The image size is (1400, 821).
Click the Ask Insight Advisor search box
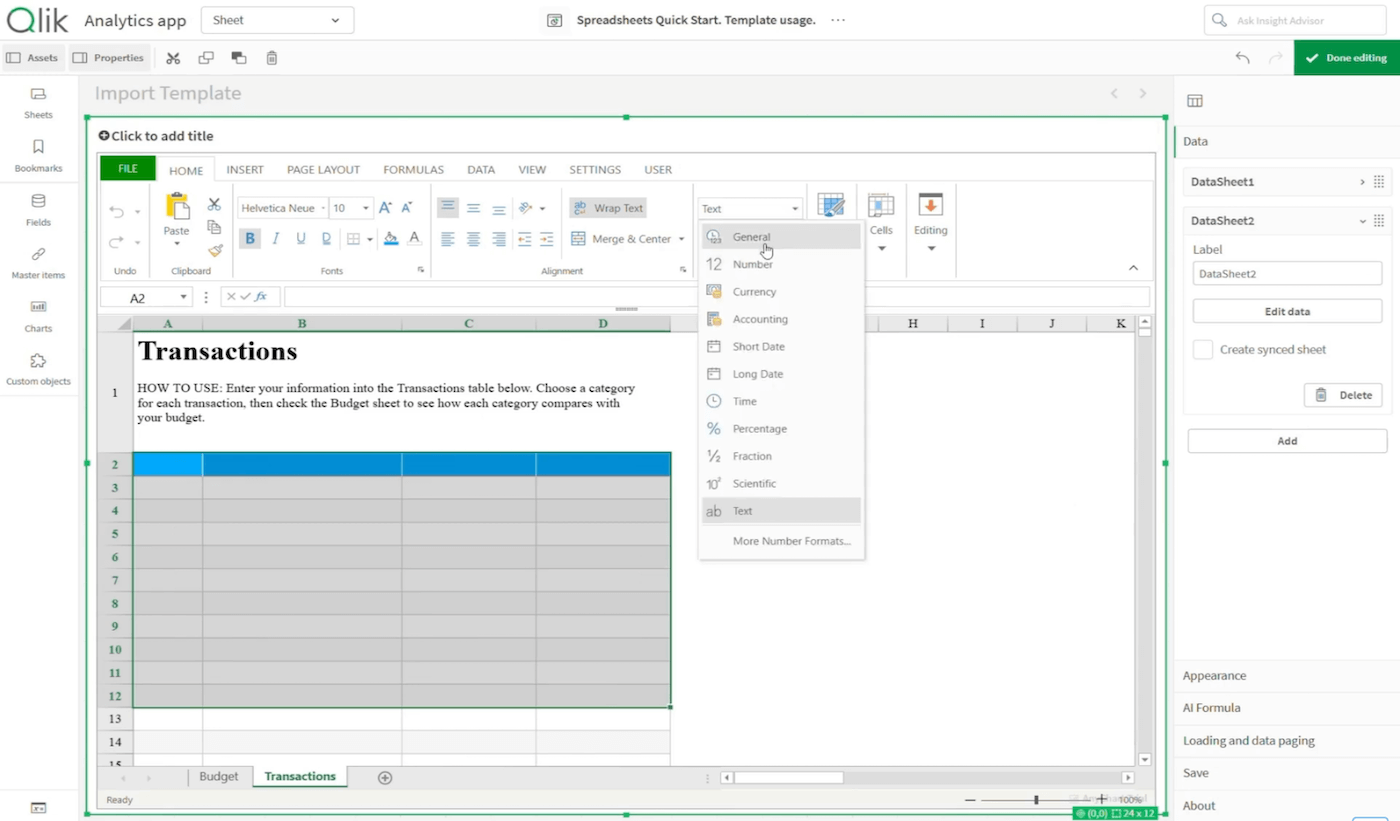pos(1294,20)
